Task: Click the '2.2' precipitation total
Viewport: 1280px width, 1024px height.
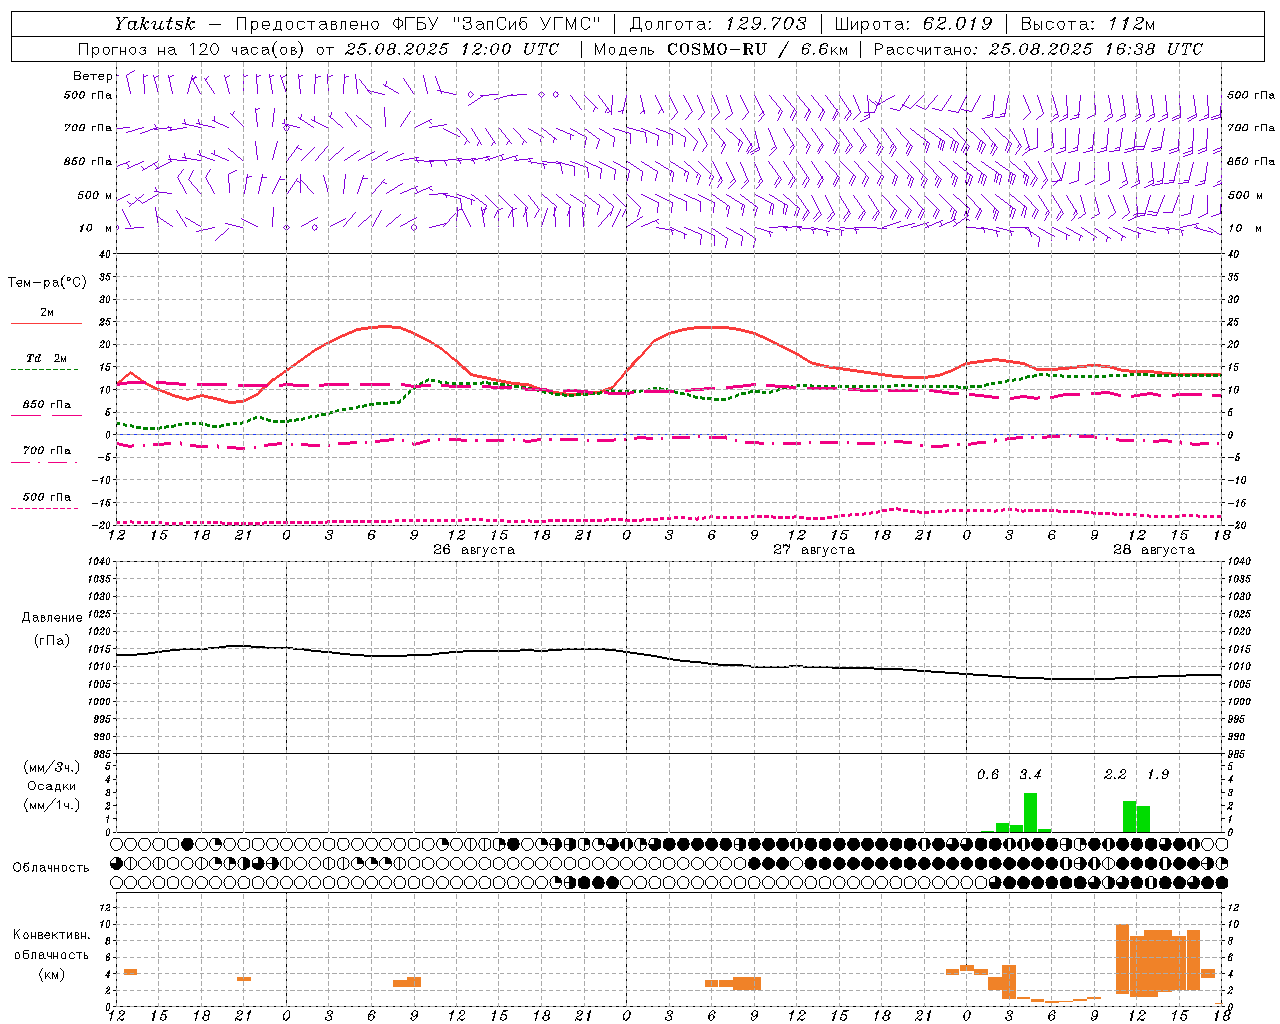Action: (1115, 775)
